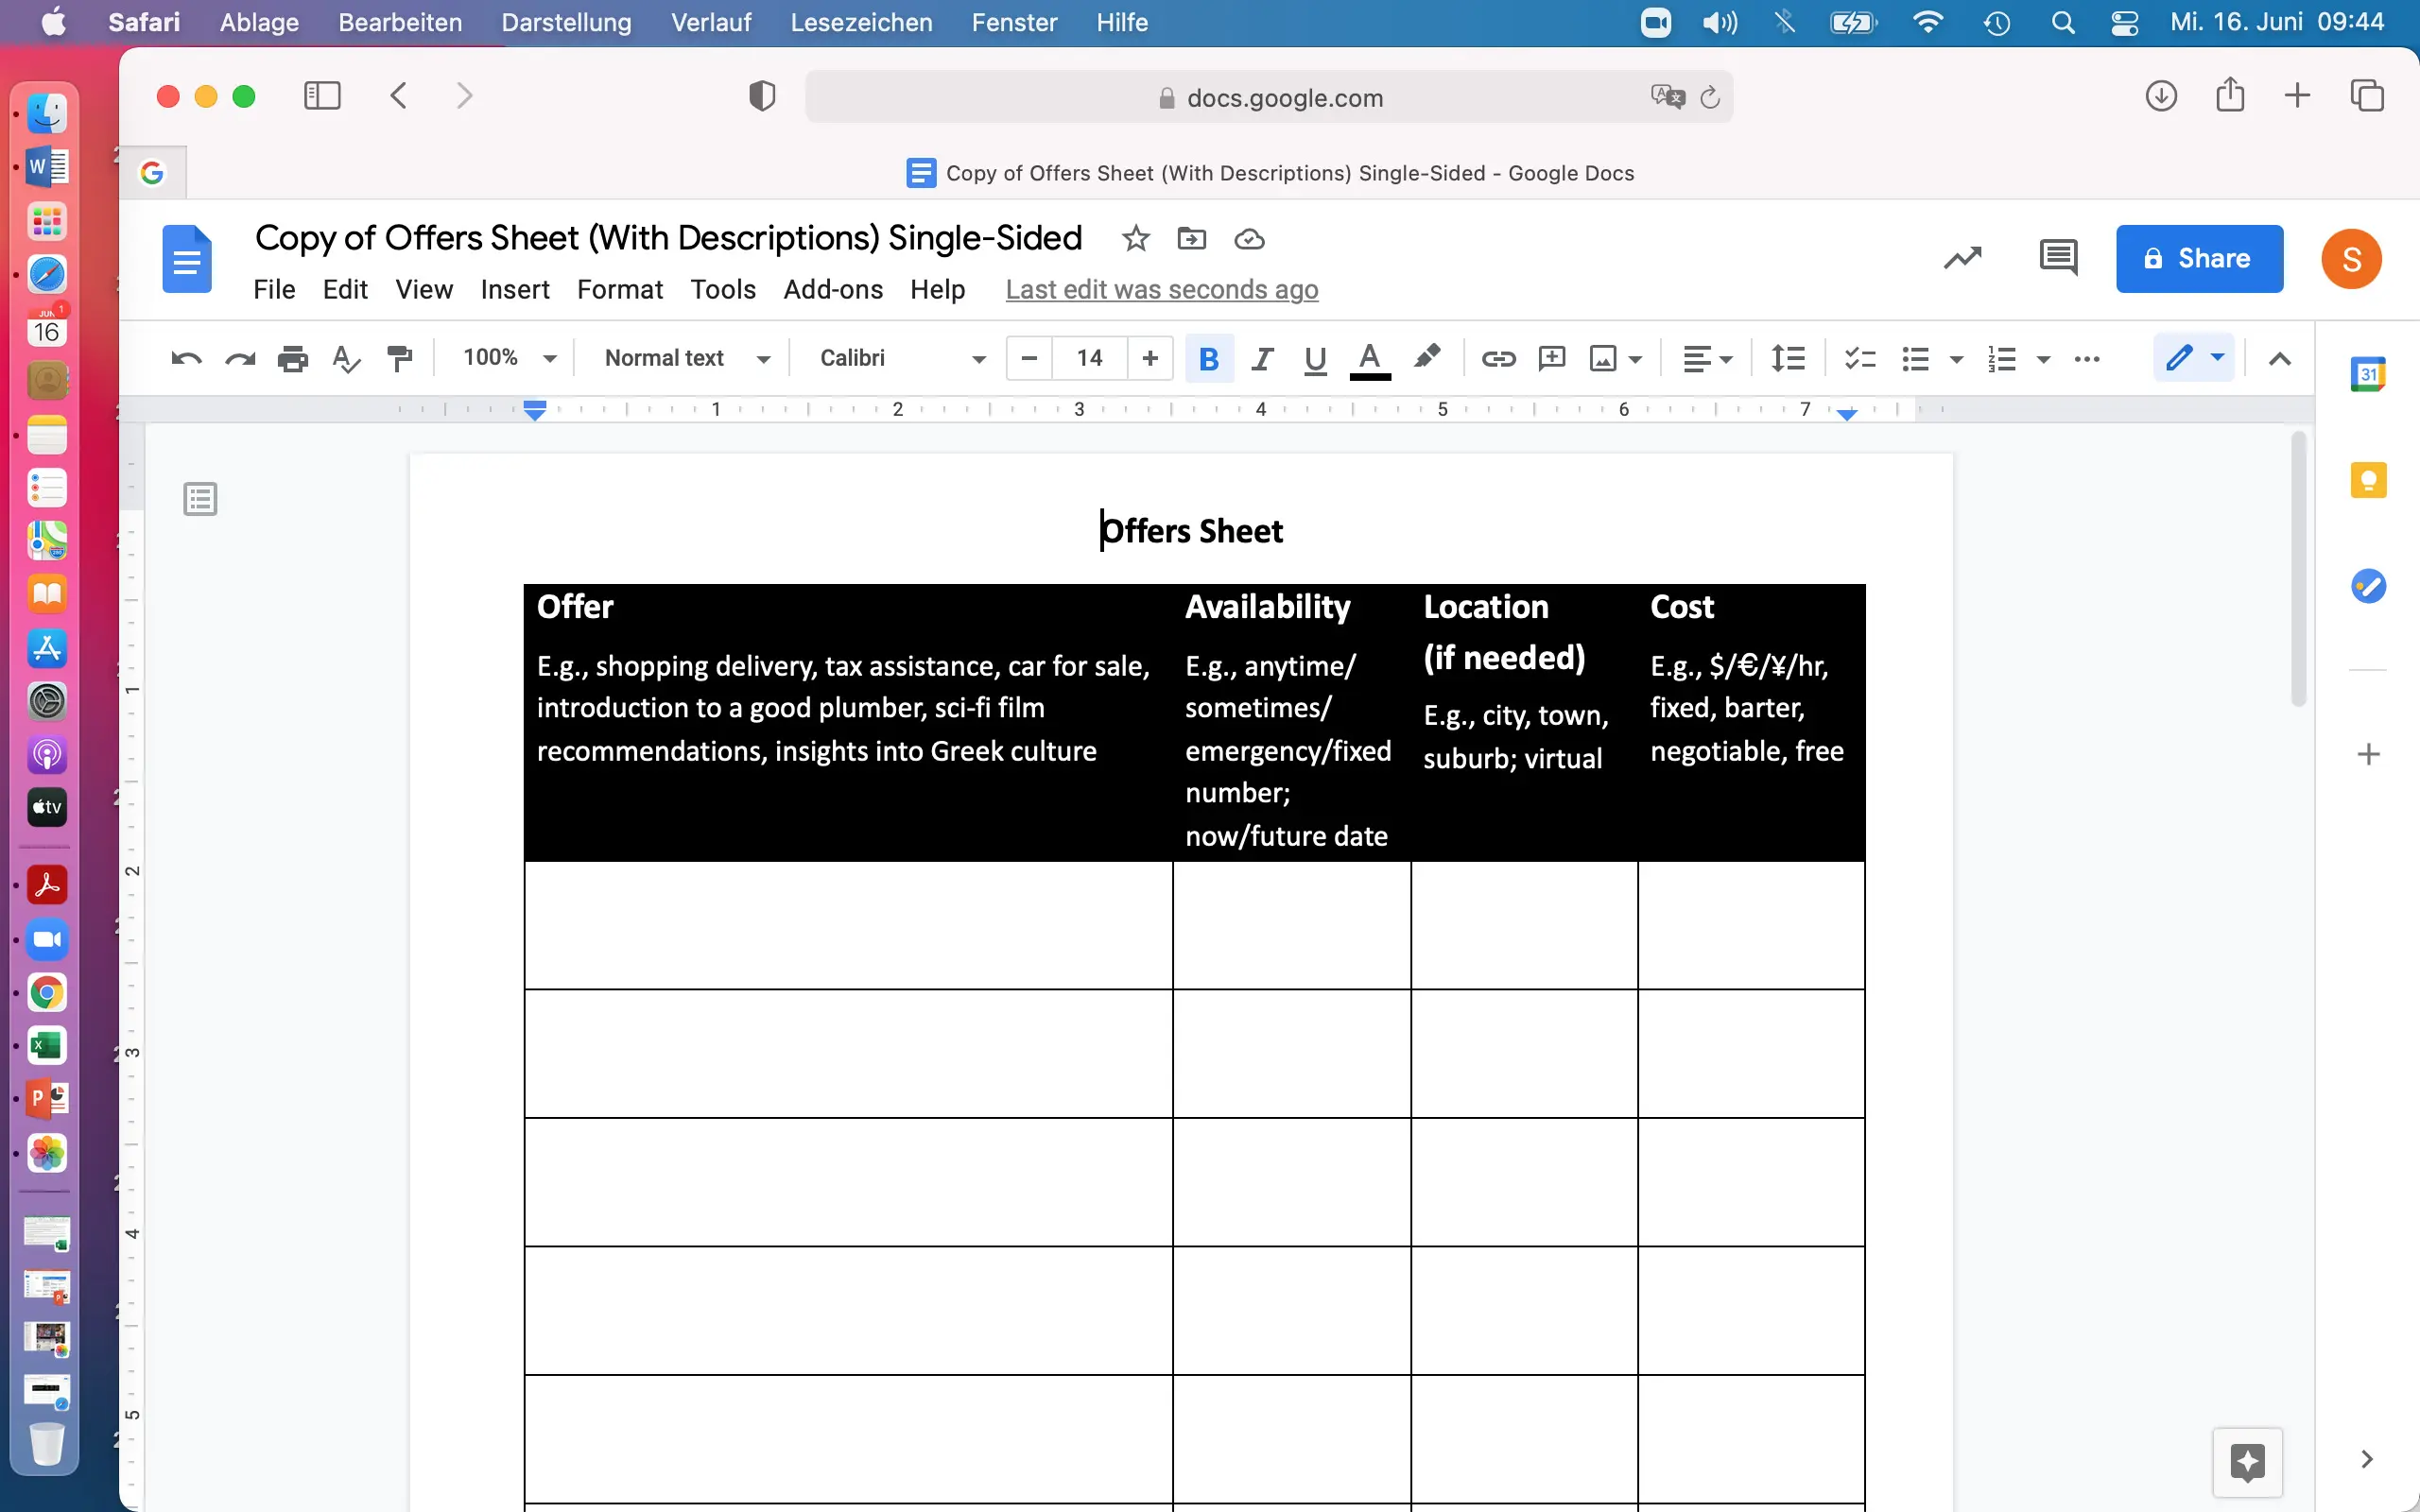Image resolution: width=2420 pixels, height=1512 pixels.
Task: Click the print icon in toolbar
Action: pyautogui.click(x=292, y=358)
